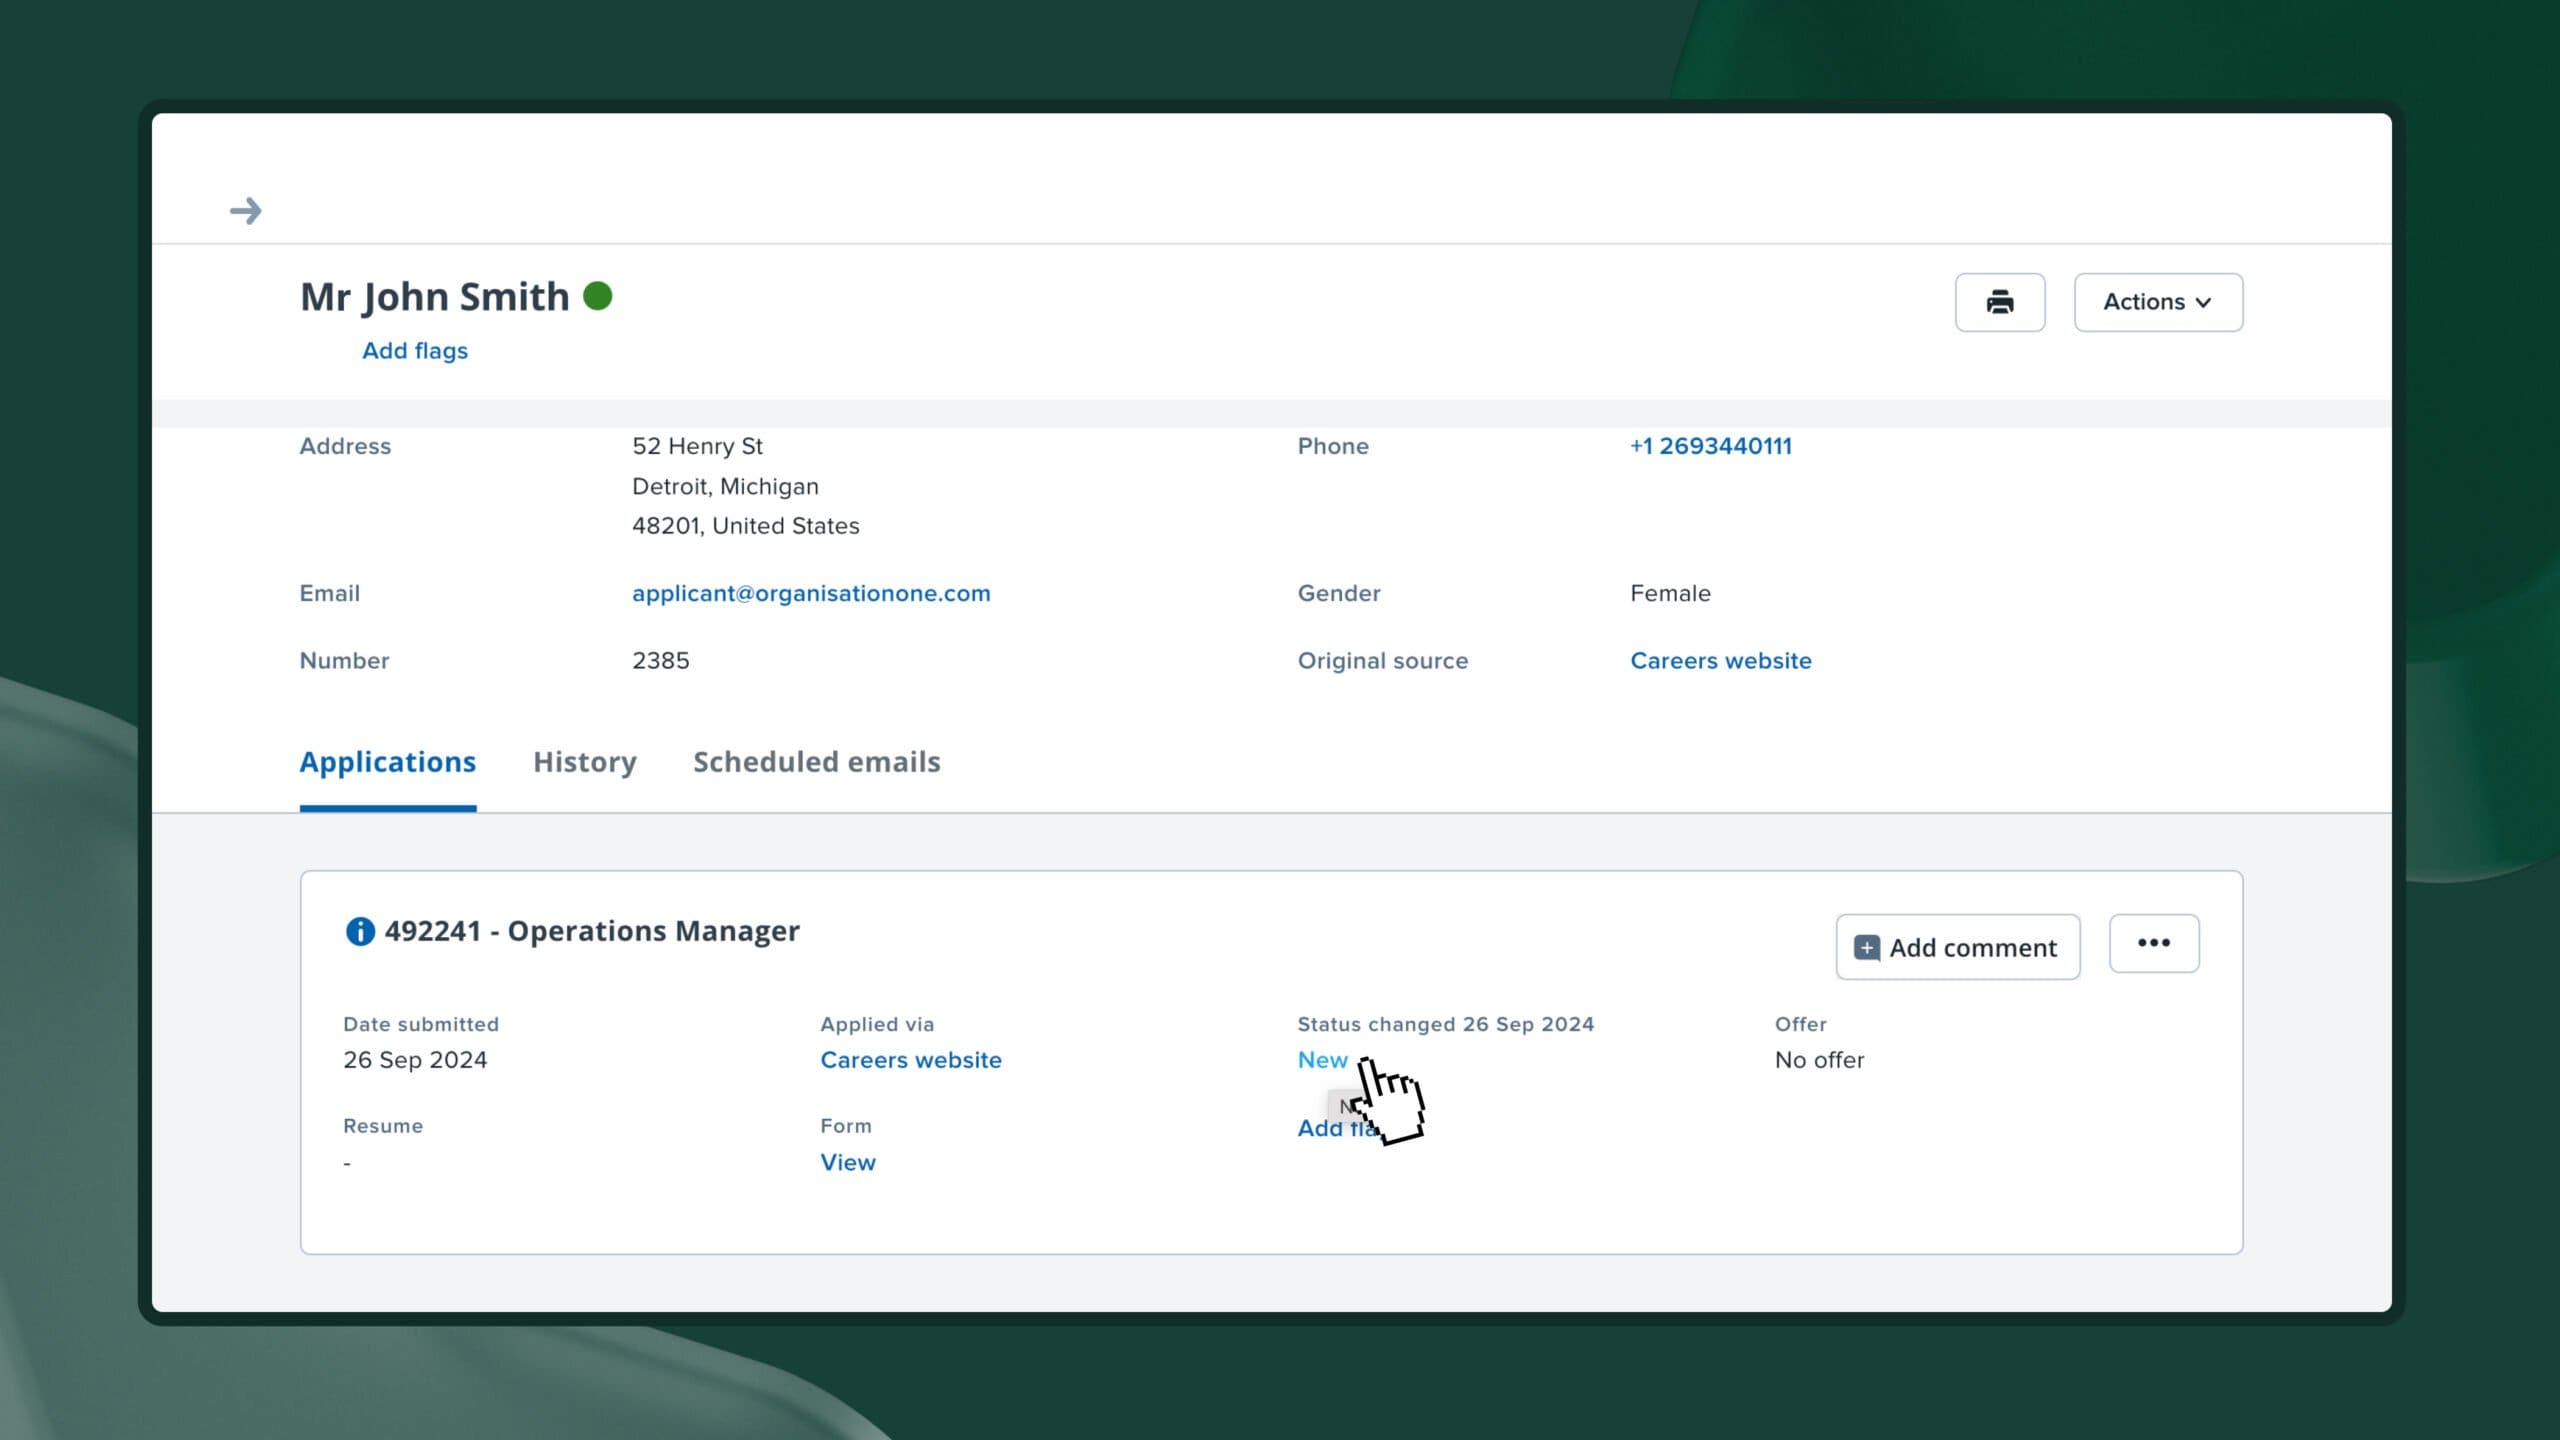Click the blue info icon beside 492241
2560x1440 pixels.
[360, 931]
